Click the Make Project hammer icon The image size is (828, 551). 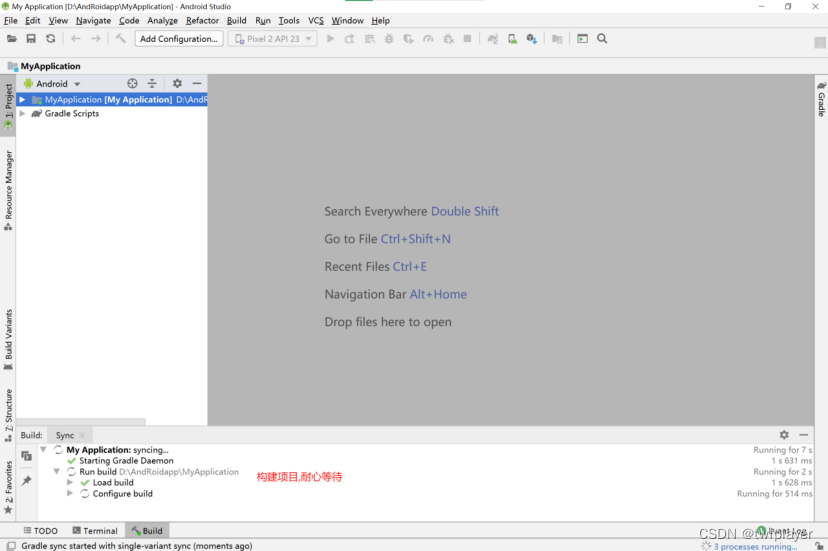[120, 39]
